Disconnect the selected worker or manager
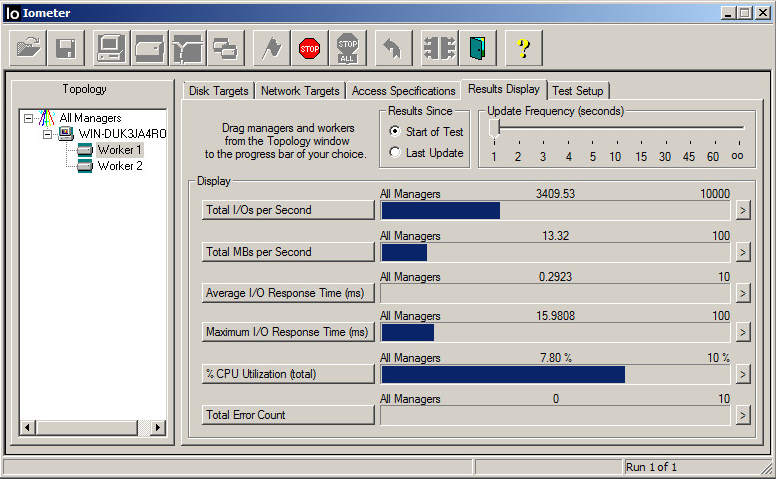Image resolution: width=776 pixels, height=479 pixels. [439, 48]
